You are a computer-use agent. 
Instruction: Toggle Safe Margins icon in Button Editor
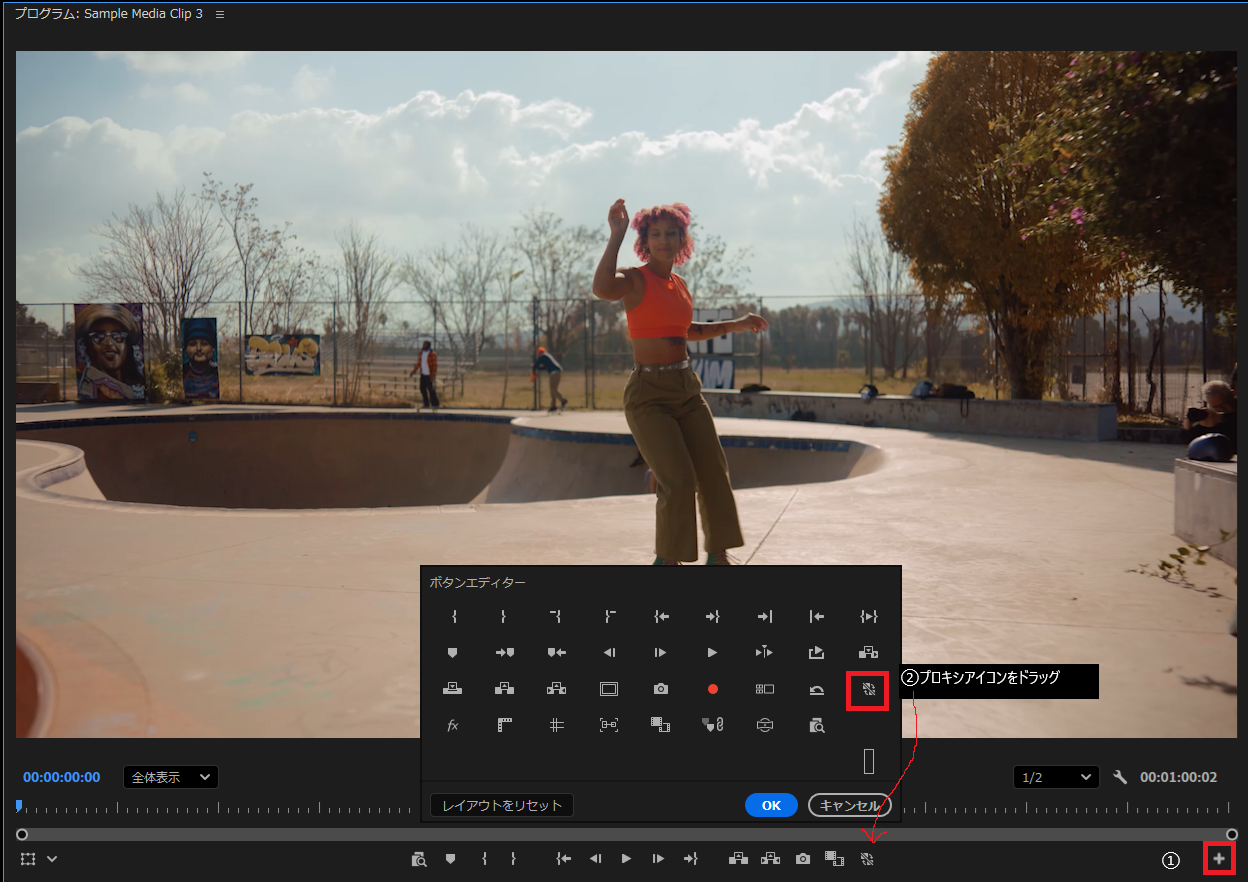(x=609, y=689)
